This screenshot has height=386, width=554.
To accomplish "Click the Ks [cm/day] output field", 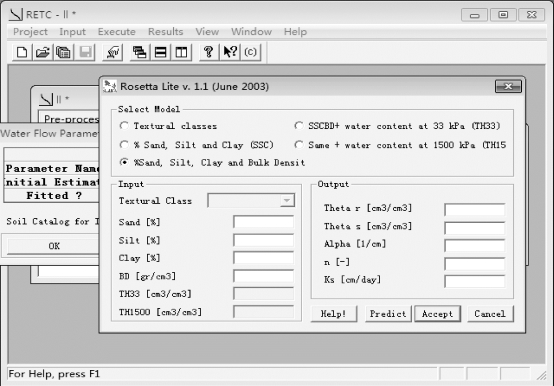I will [x=475, y=281].
